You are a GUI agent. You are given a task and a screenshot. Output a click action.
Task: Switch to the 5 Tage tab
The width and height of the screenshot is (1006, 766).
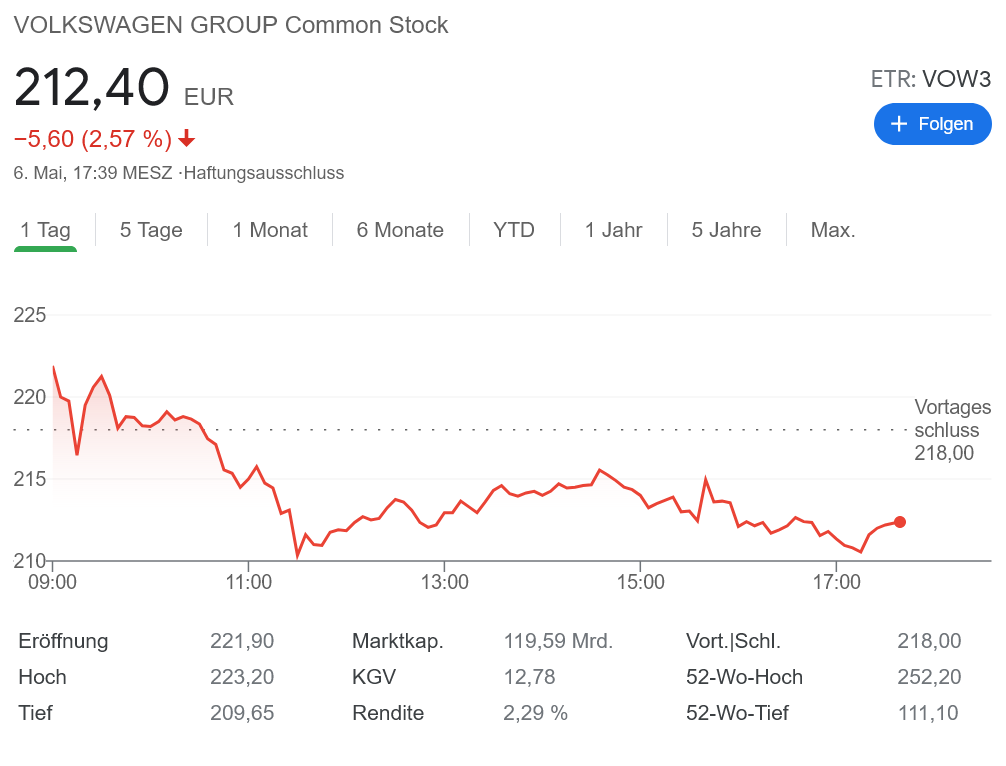151,230
